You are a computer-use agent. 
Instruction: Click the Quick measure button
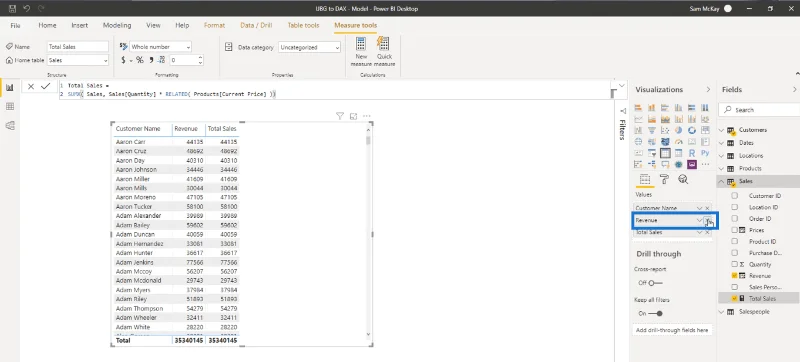pyautogui.click(x=384, y=52)
